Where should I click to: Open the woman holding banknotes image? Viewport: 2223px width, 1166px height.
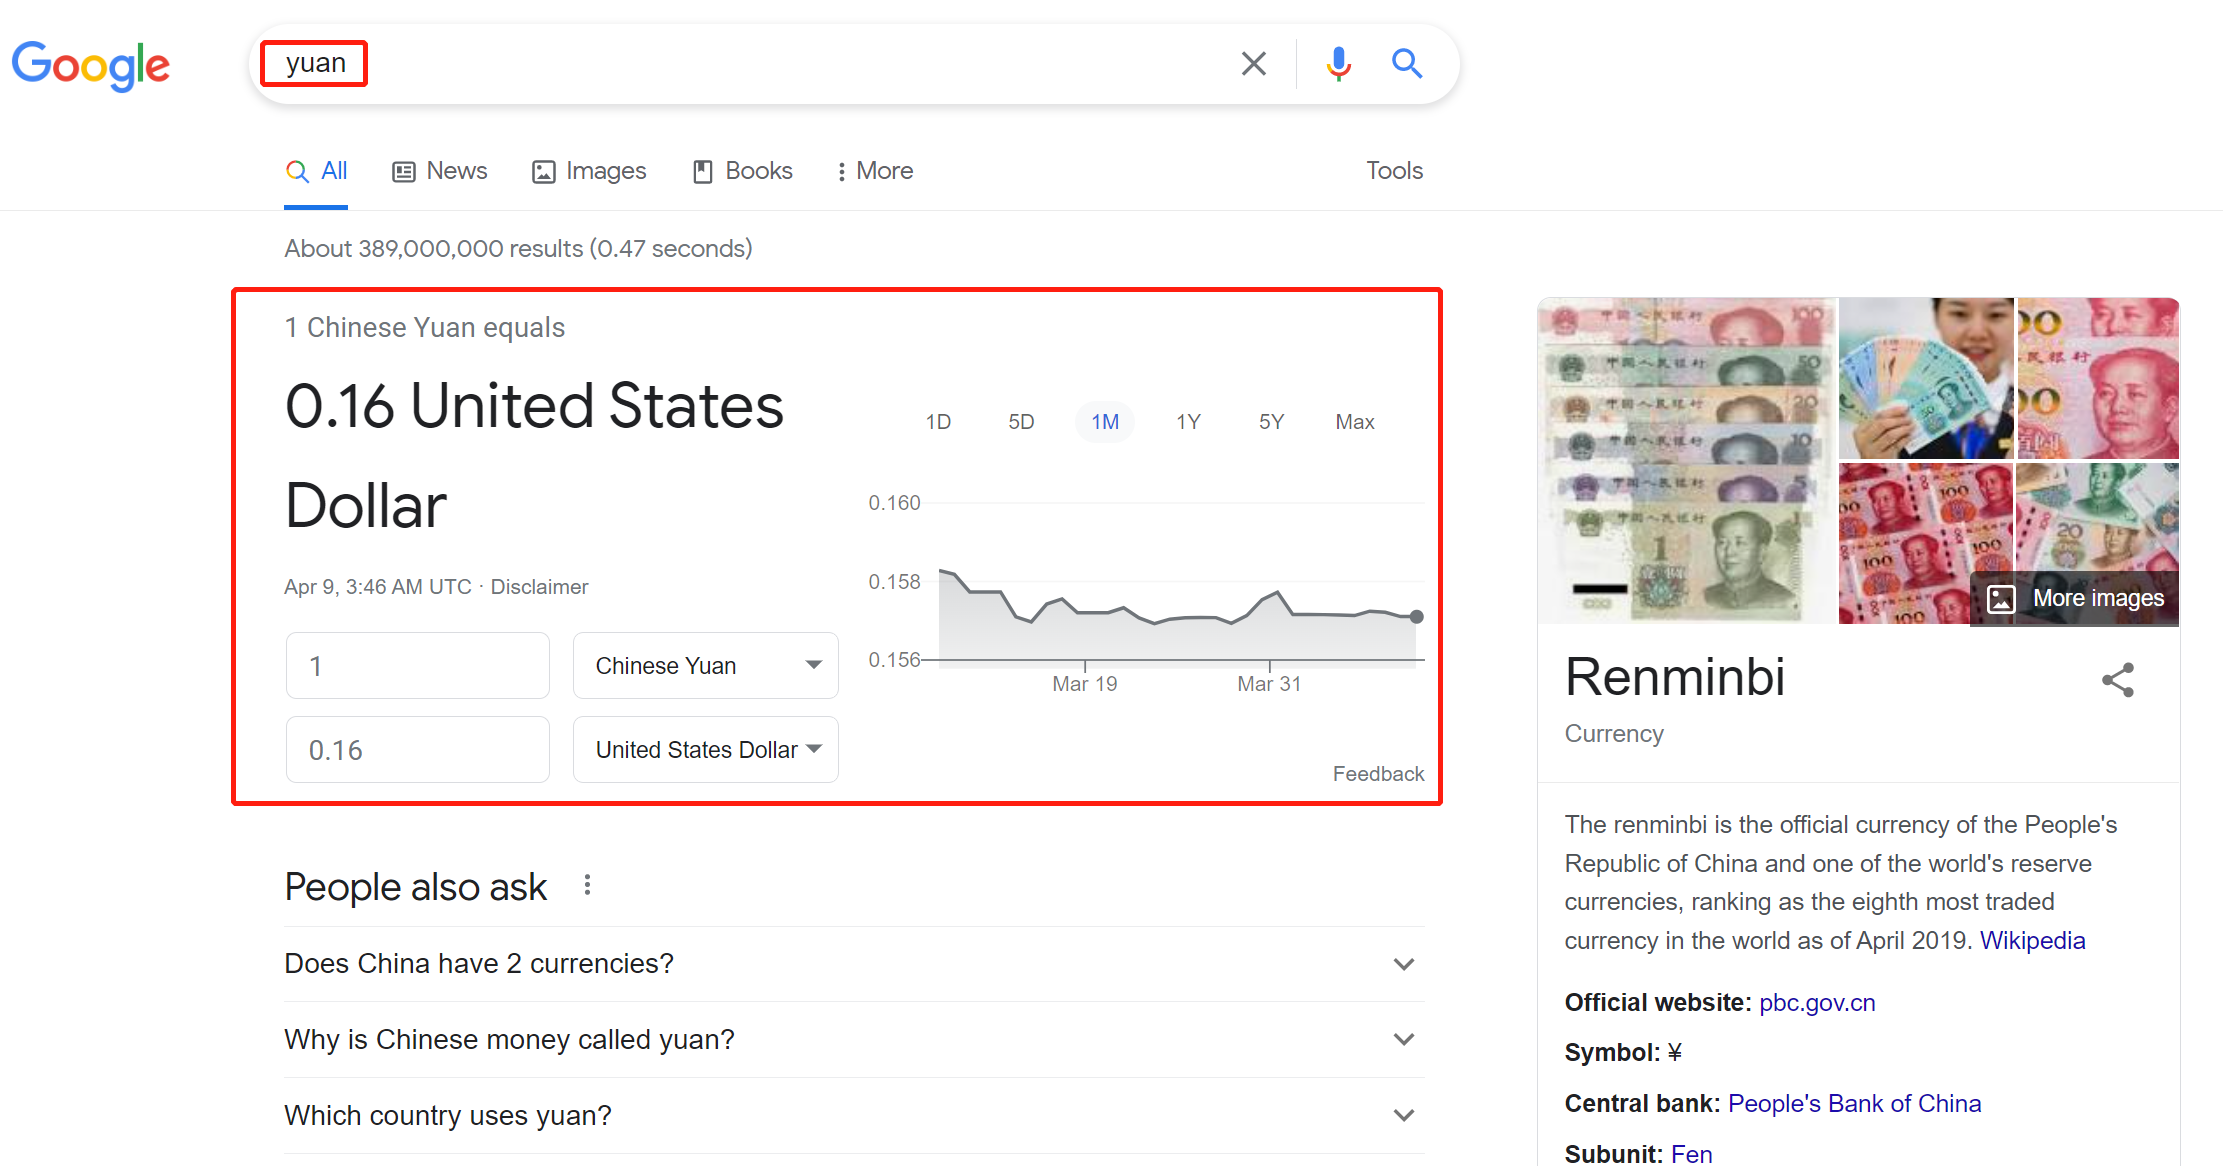[1926, 378]
